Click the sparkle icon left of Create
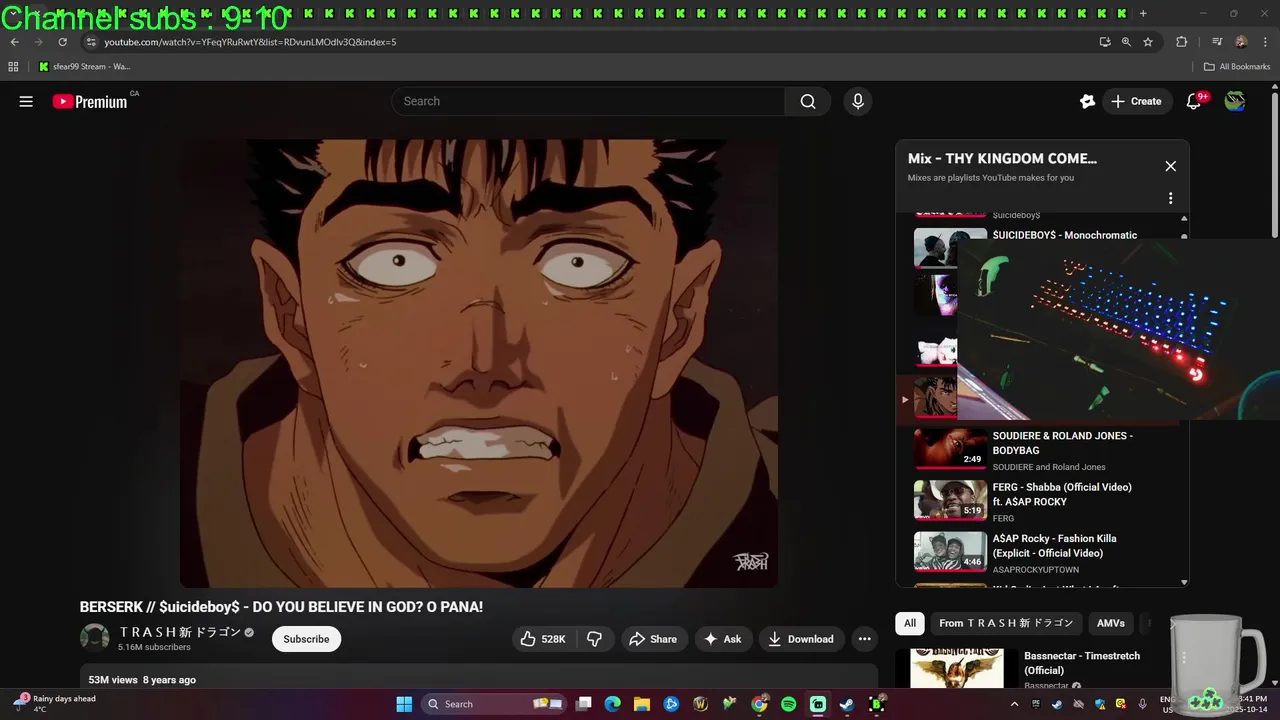This screenshot has height=720, width=1280. (x=1087, y=101)
